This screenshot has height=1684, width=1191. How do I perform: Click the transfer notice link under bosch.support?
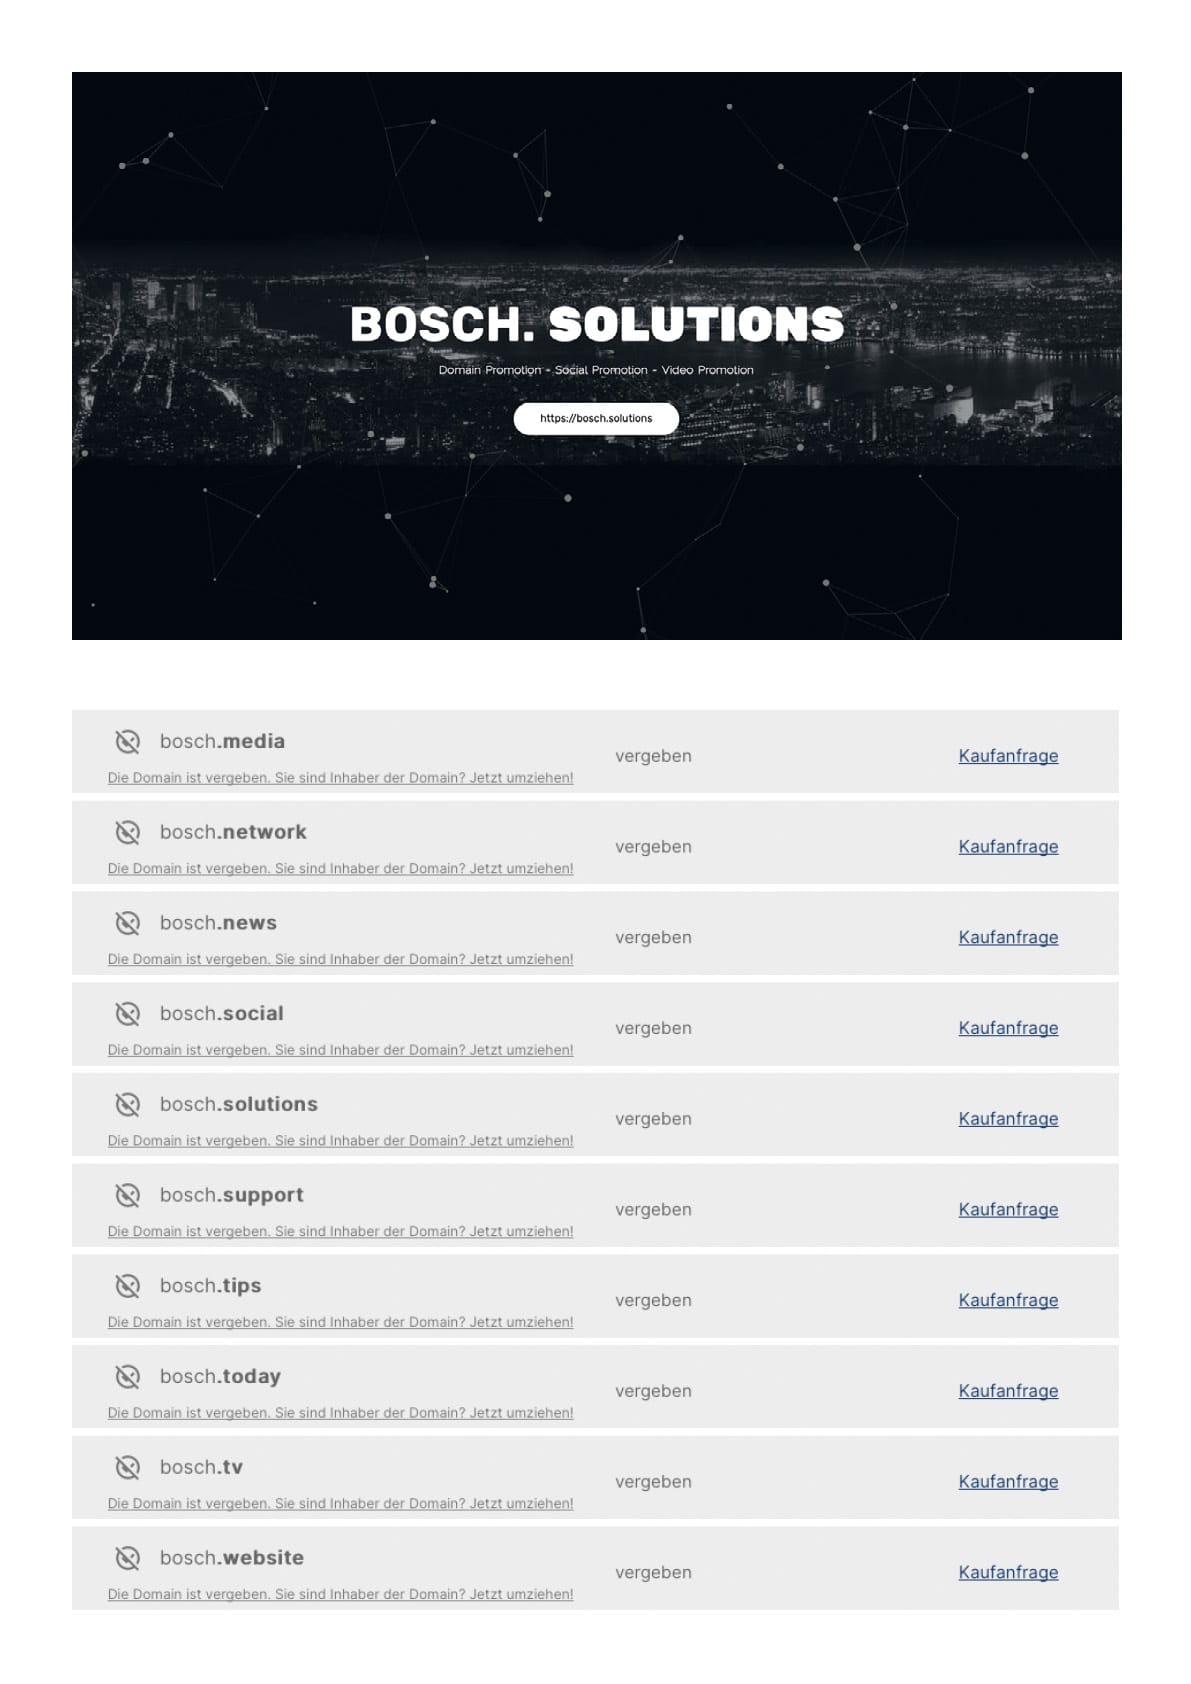tap(340, 1232)
